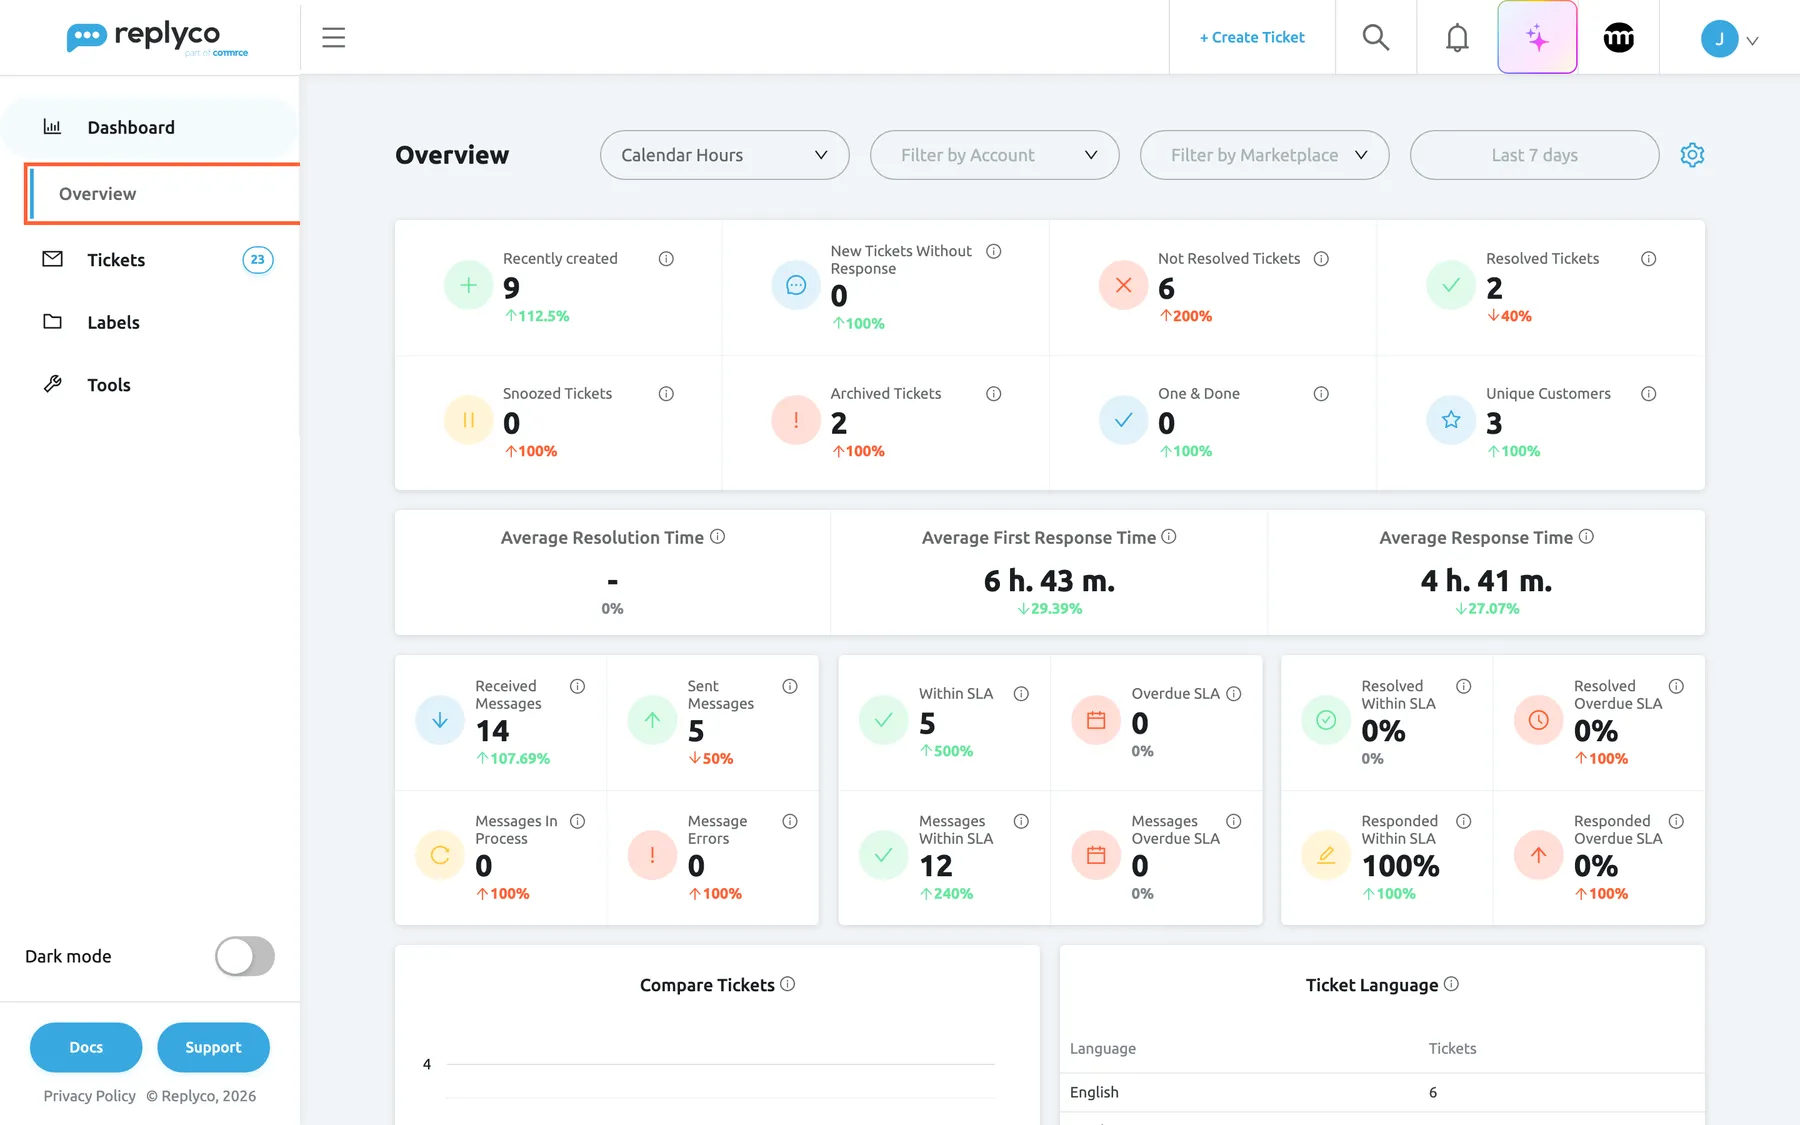Show info for Overdue SLA
The image size is (1800, 1125).
1233,694
